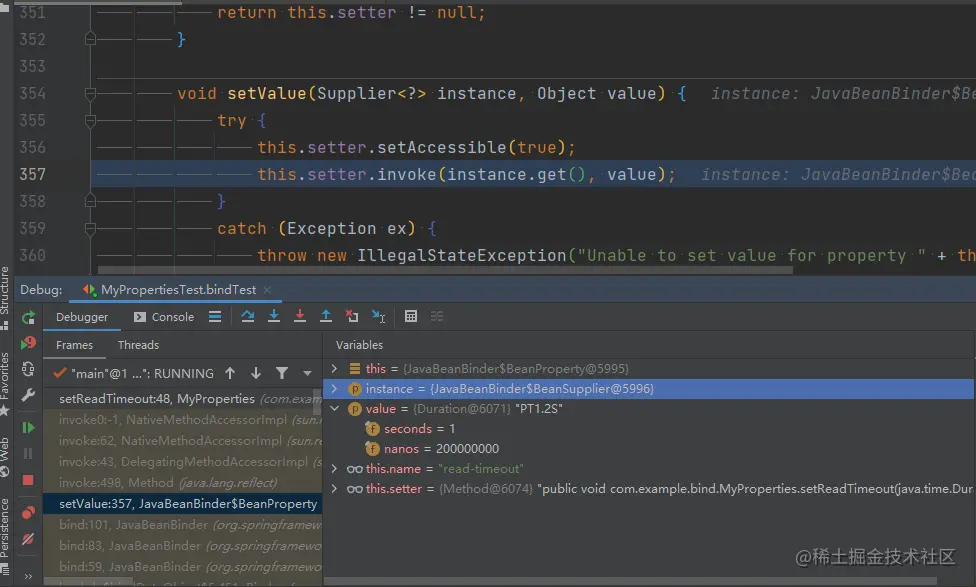Viewport: 976px width, 587px height.
Task: Open the "main"@1 RUNNING thread dropdown
Action: pyautogui.click(x=133, y=373)
